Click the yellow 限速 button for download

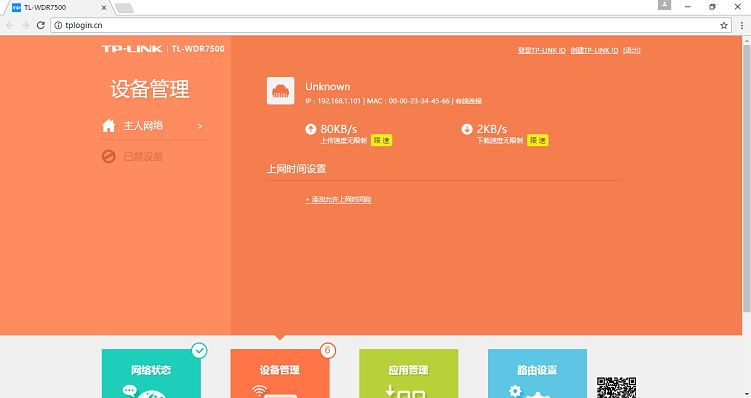537,140
